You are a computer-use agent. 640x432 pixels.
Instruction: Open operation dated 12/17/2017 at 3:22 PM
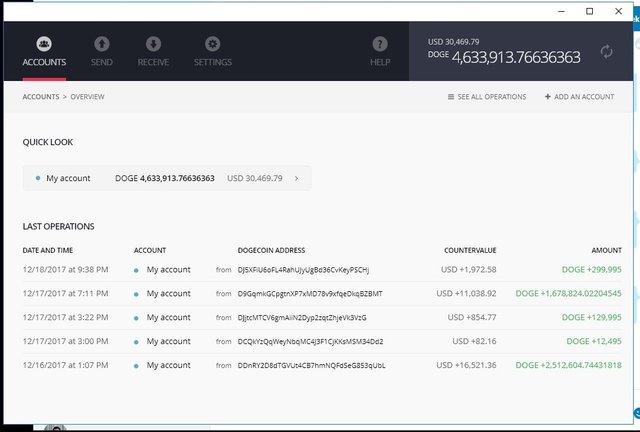[x=65, y=317]
